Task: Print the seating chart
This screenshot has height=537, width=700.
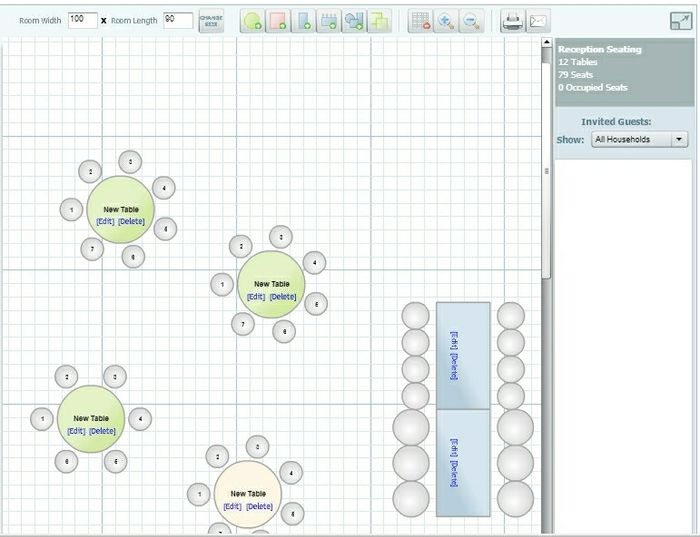Action: coord(513,21)
